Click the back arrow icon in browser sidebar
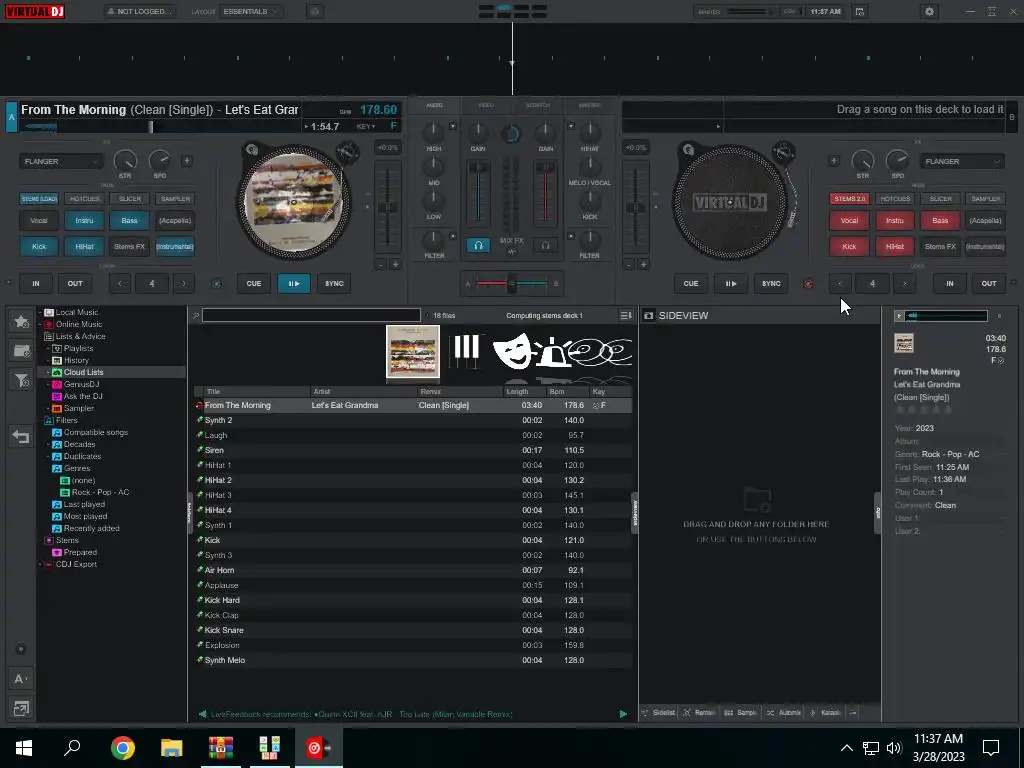Viewport: 1024px width, 768px height. coord(21,436)
